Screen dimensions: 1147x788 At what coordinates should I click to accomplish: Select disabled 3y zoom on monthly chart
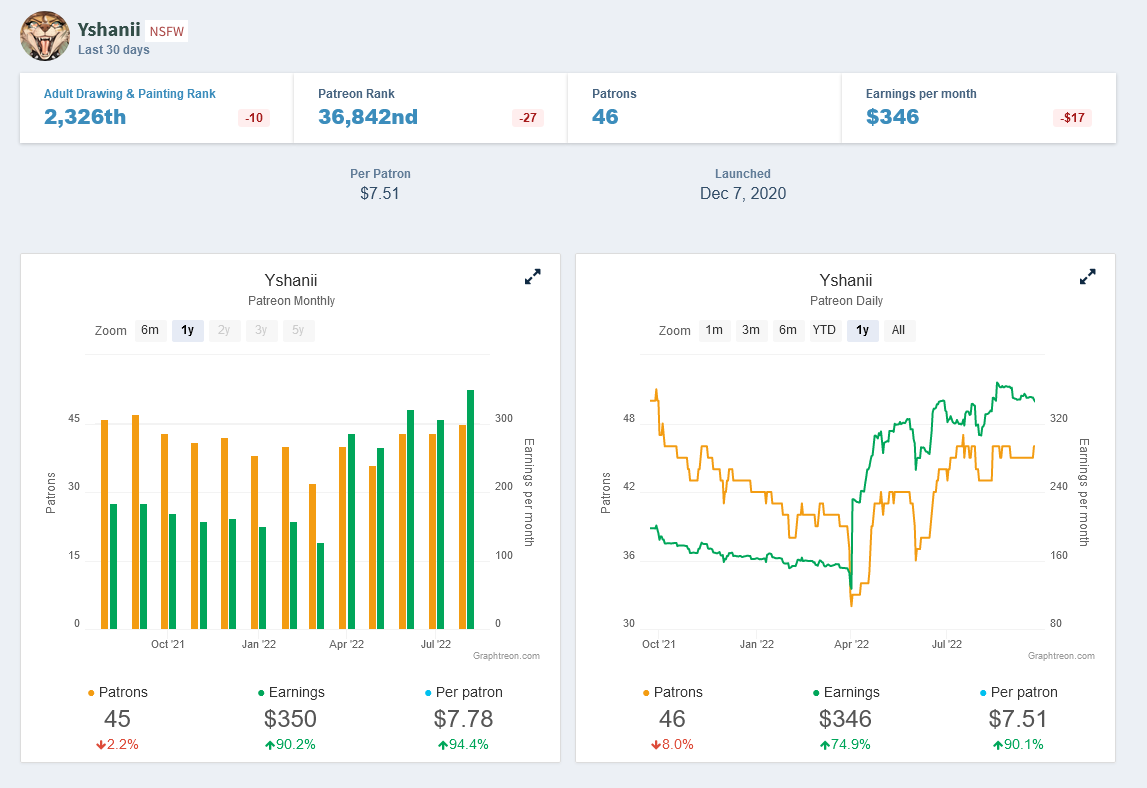click(261, 330)
